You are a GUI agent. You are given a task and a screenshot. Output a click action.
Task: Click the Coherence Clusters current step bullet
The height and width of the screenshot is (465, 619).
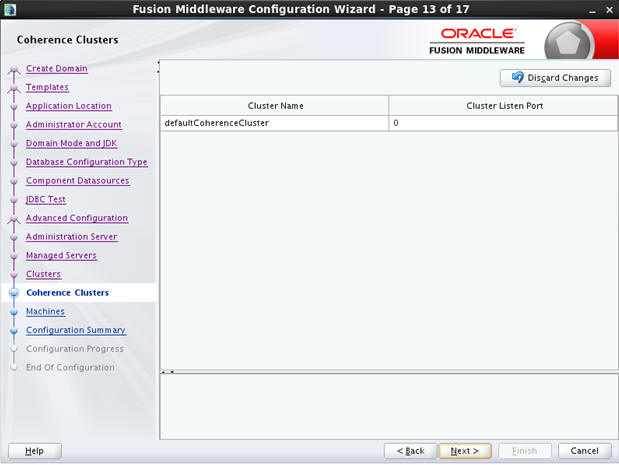click(14, 293)
